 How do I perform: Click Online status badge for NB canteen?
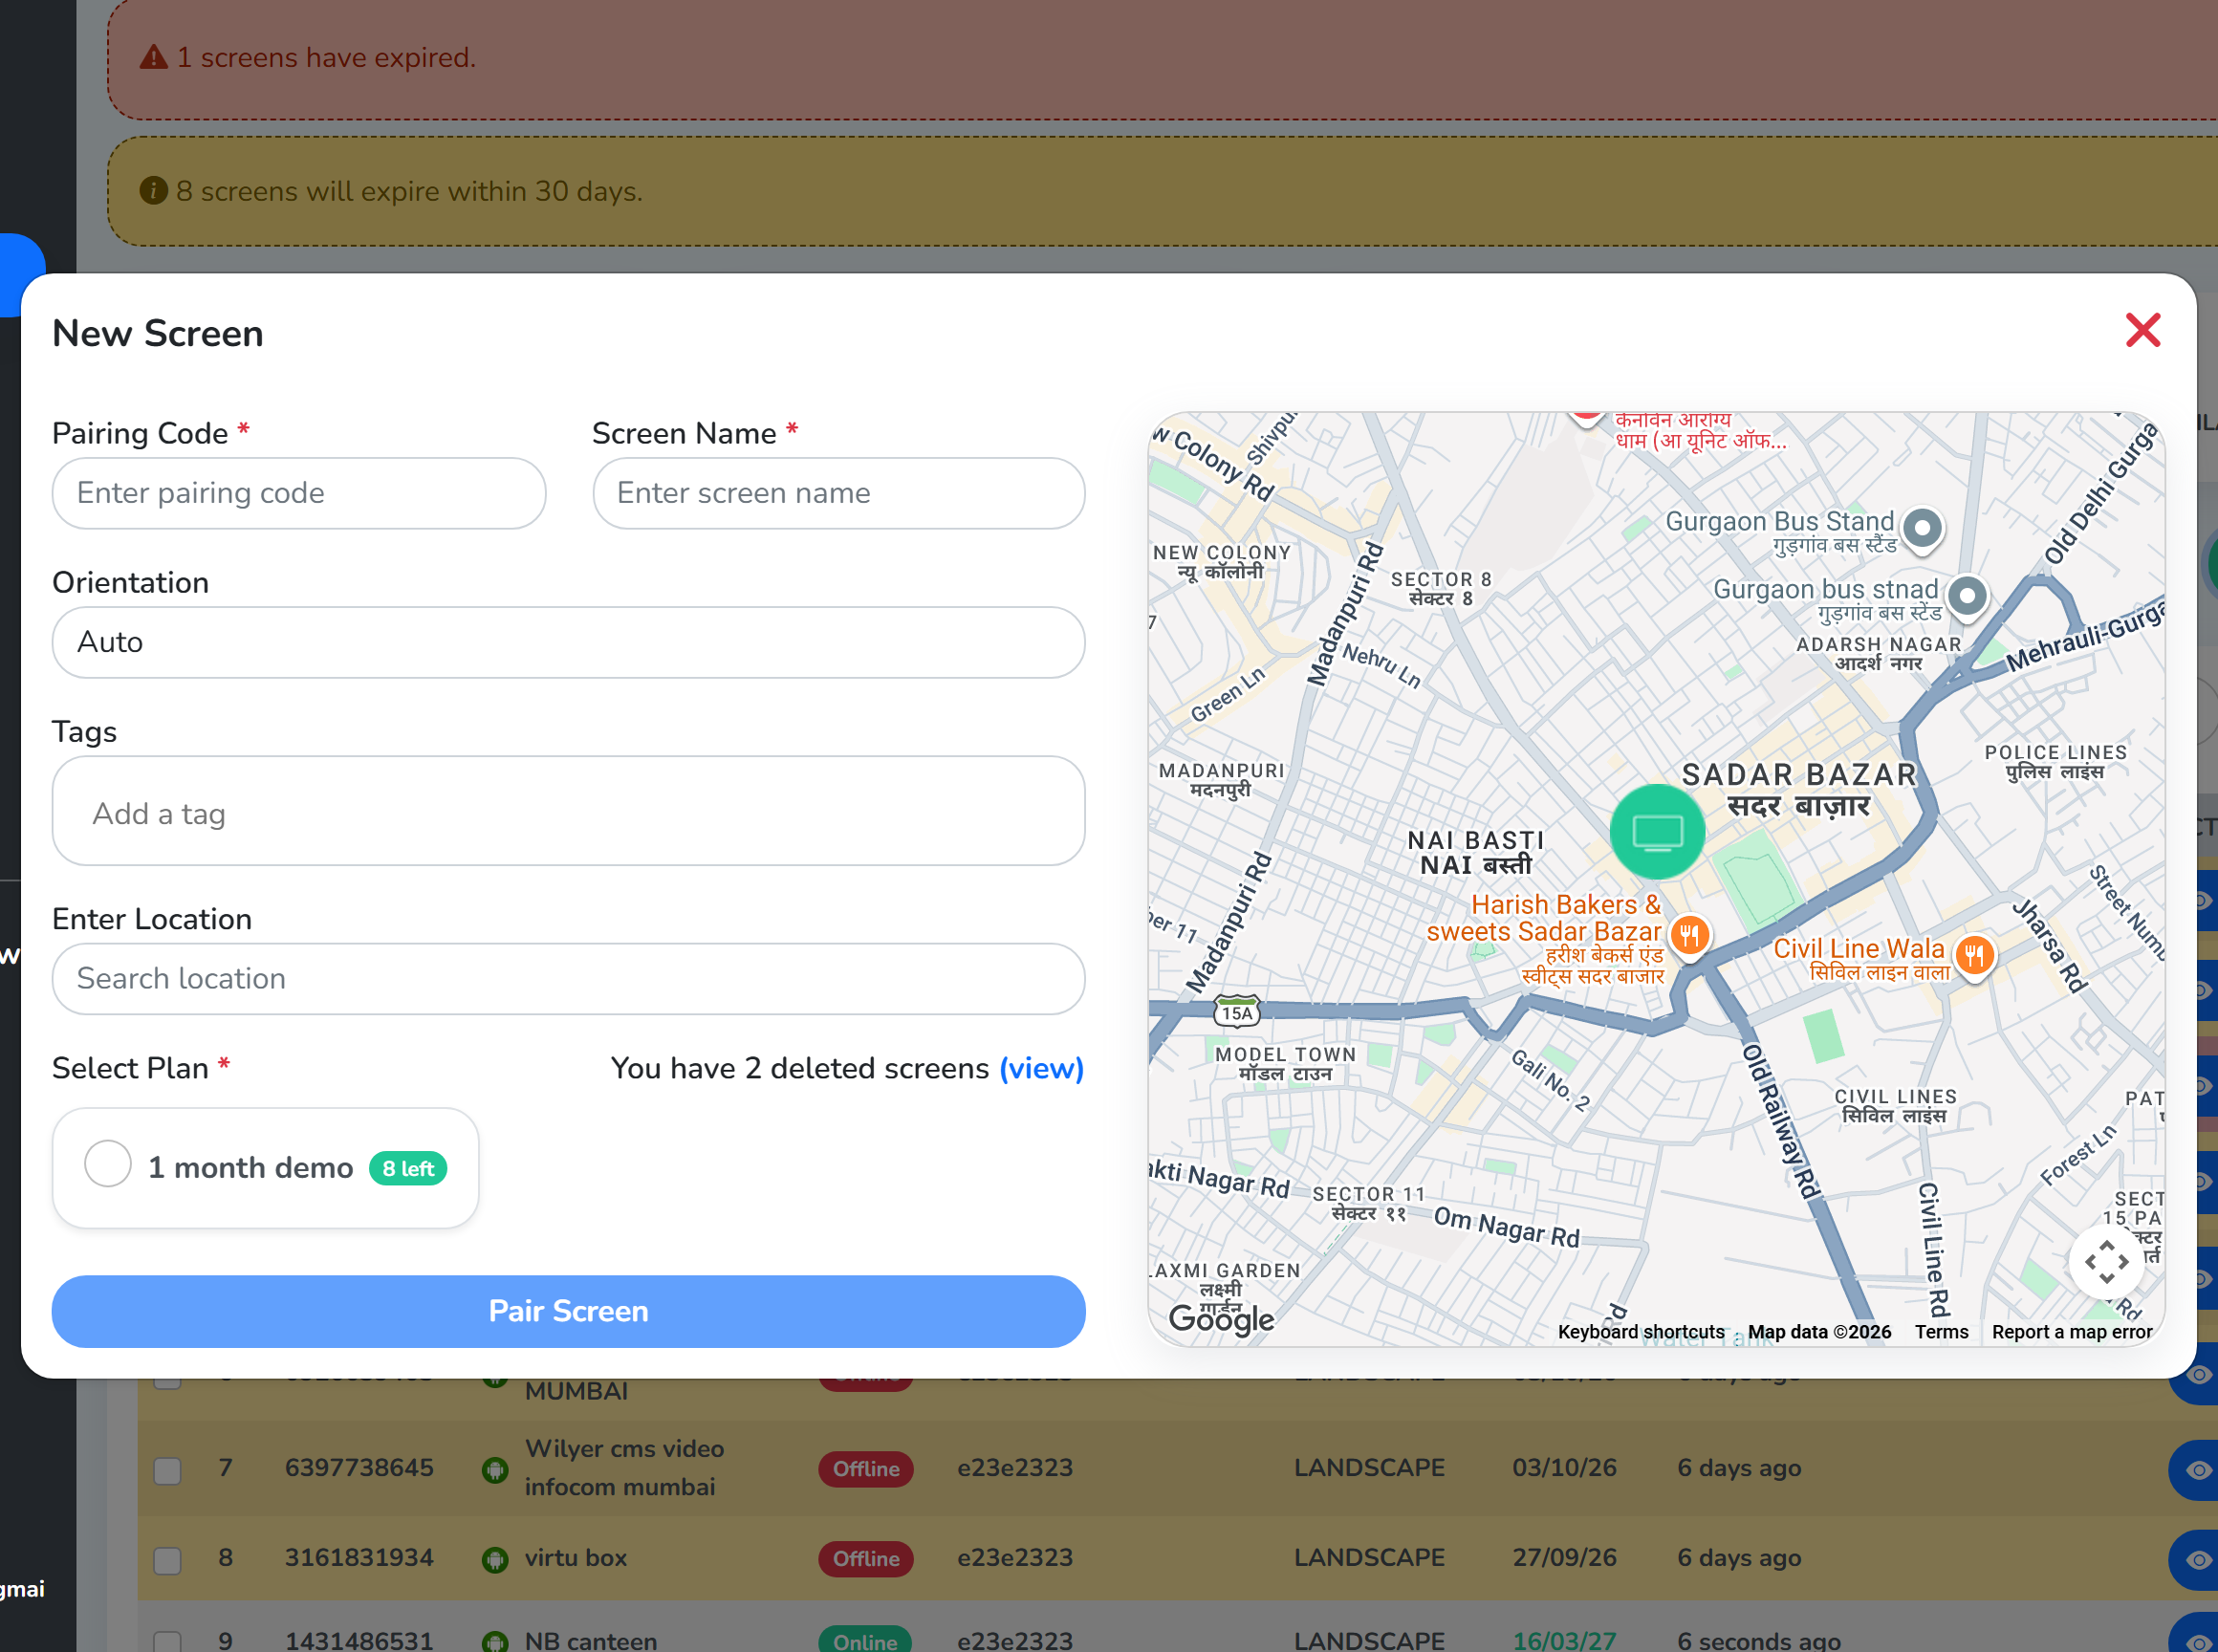coord(865,1640)
